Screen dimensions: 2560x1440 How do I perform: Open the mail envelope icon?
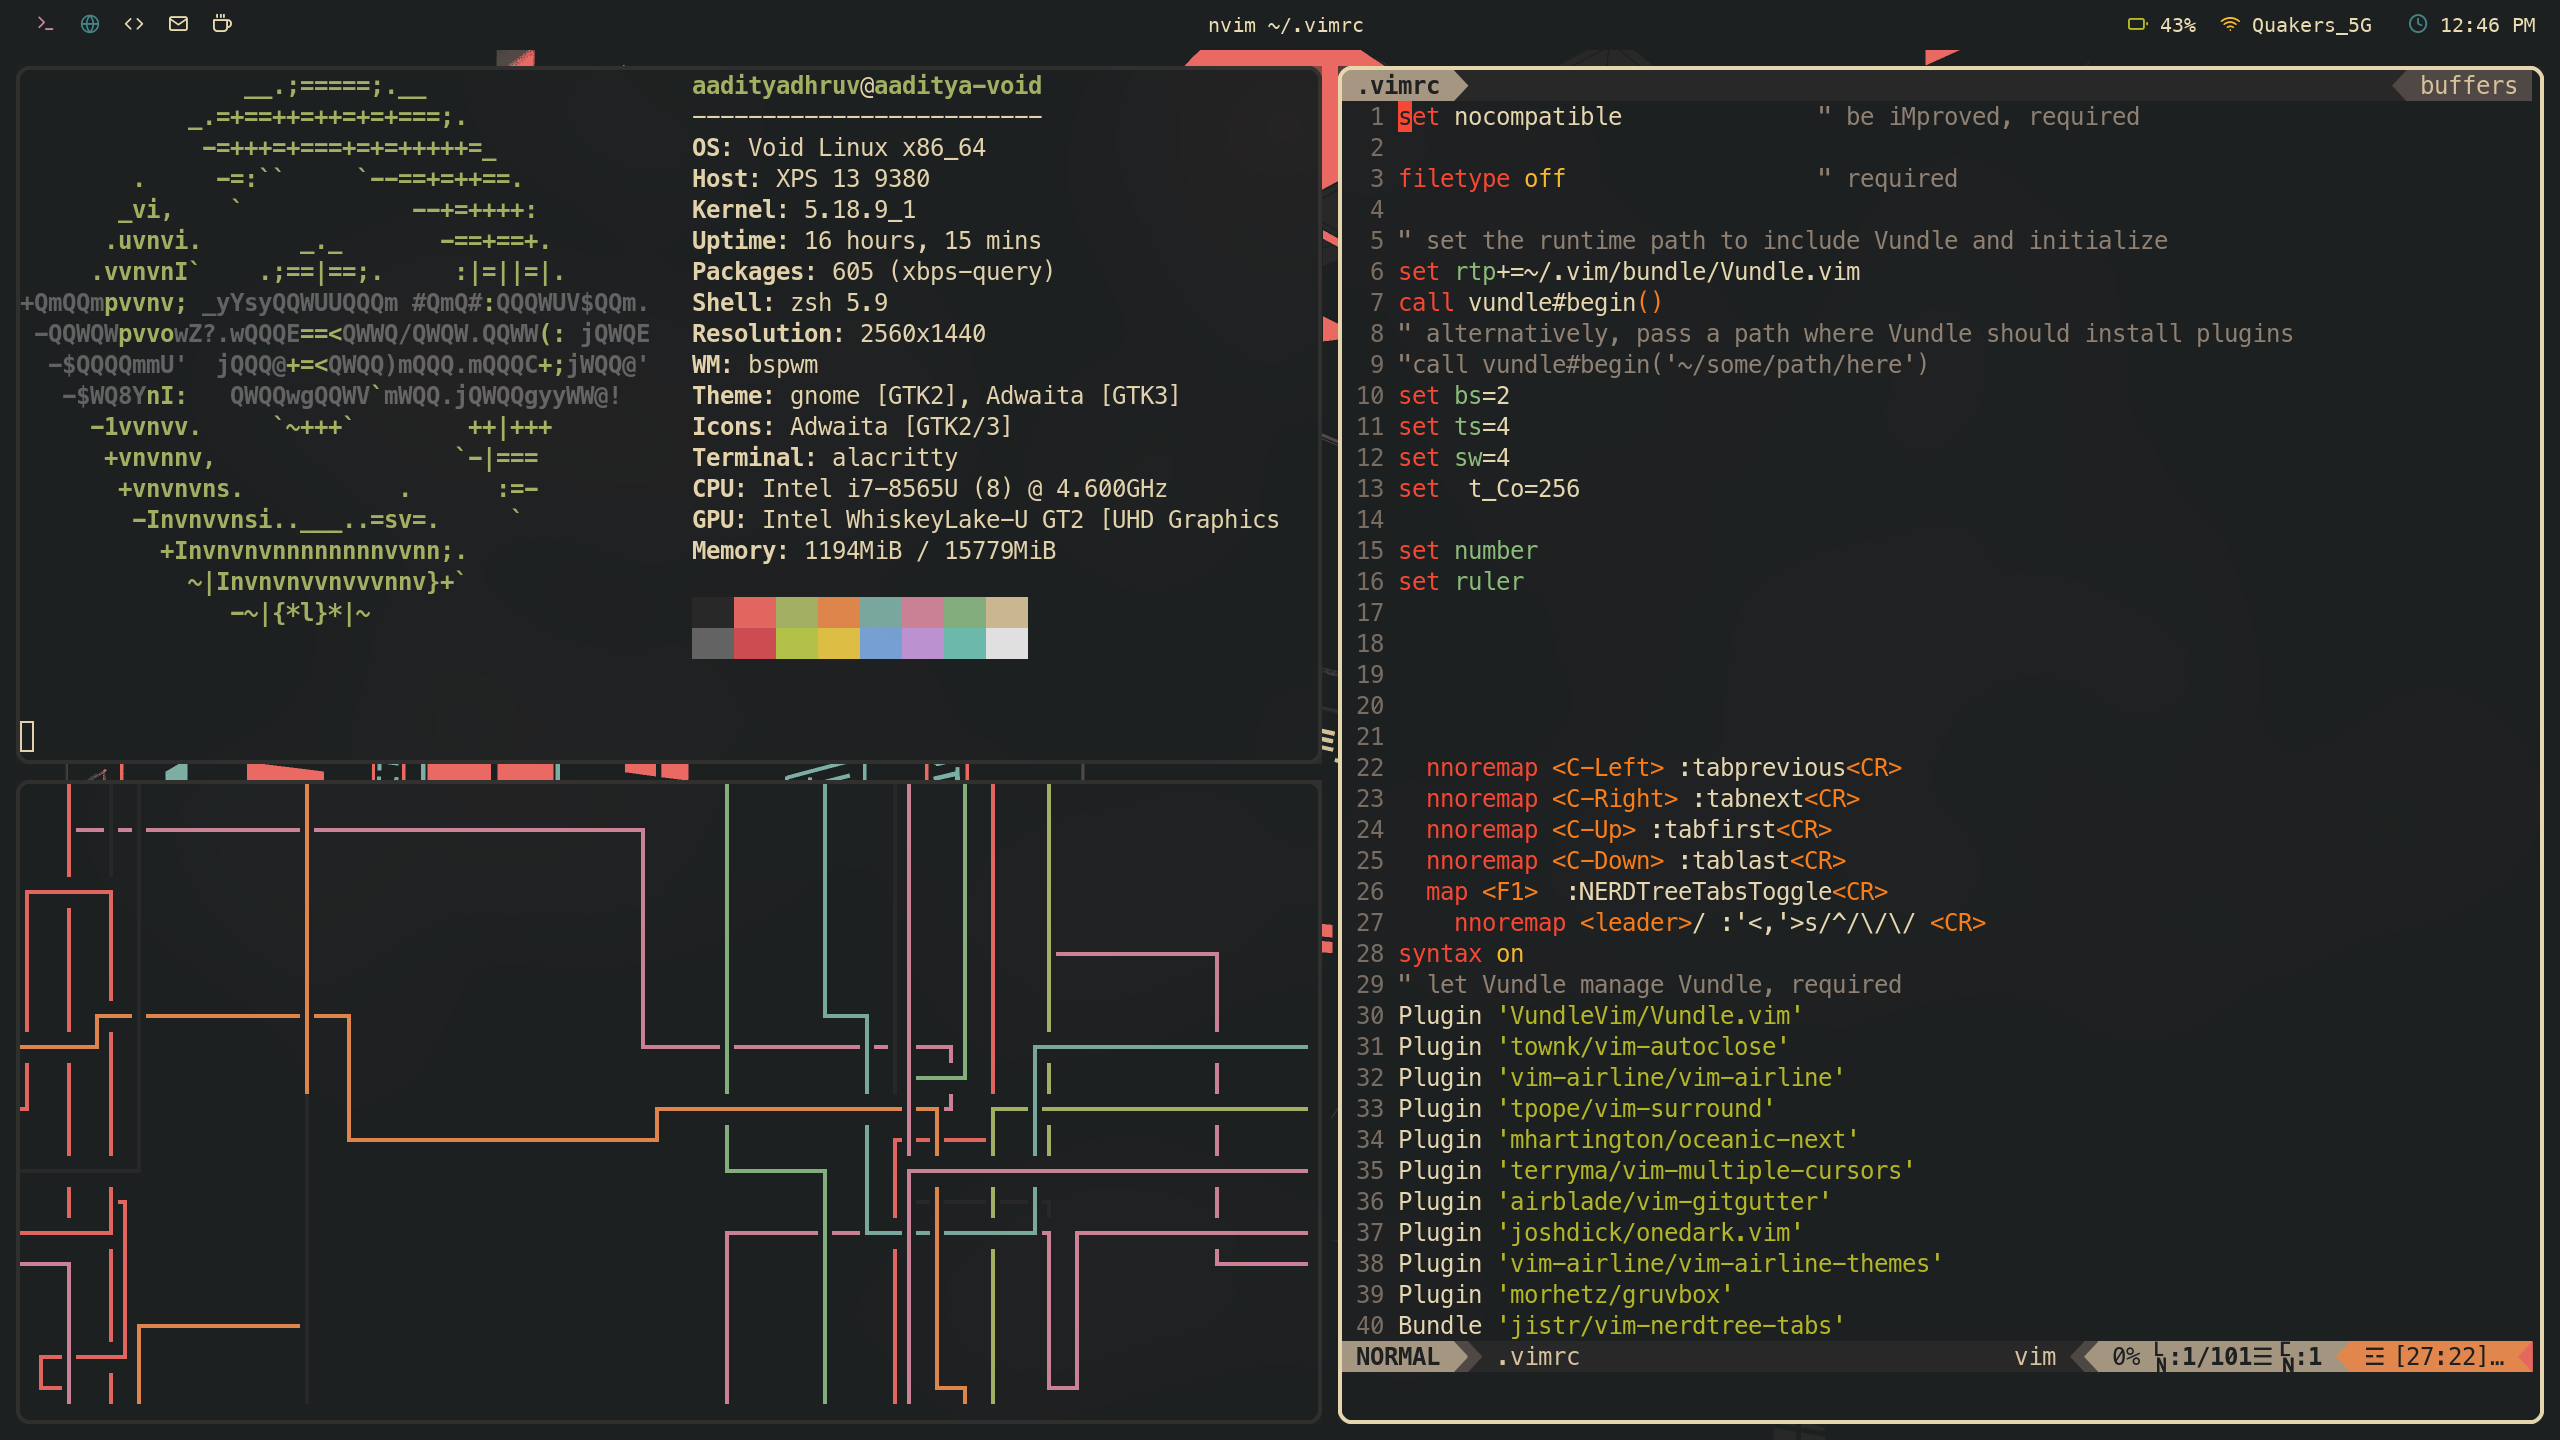178,24
